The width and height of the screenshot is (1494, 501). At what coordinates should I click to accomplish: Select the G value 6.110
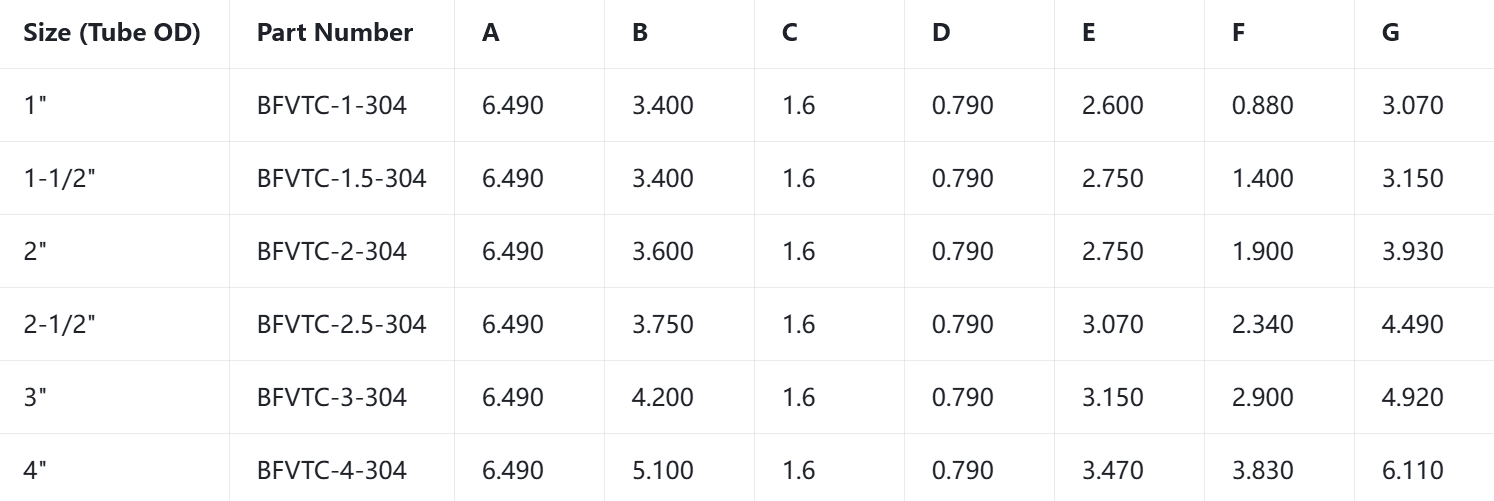pos(1413,470)
